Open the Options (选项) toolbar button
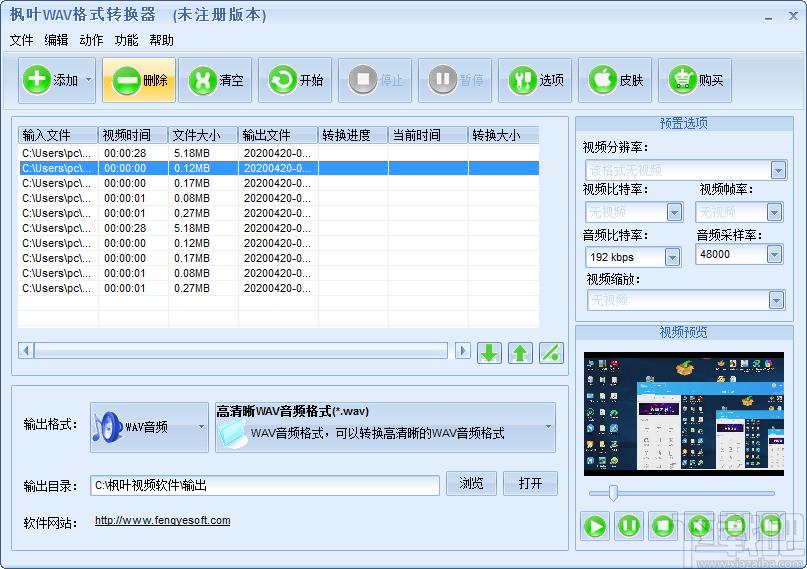Viewport: 807px width, 569px height. point(536,80)
